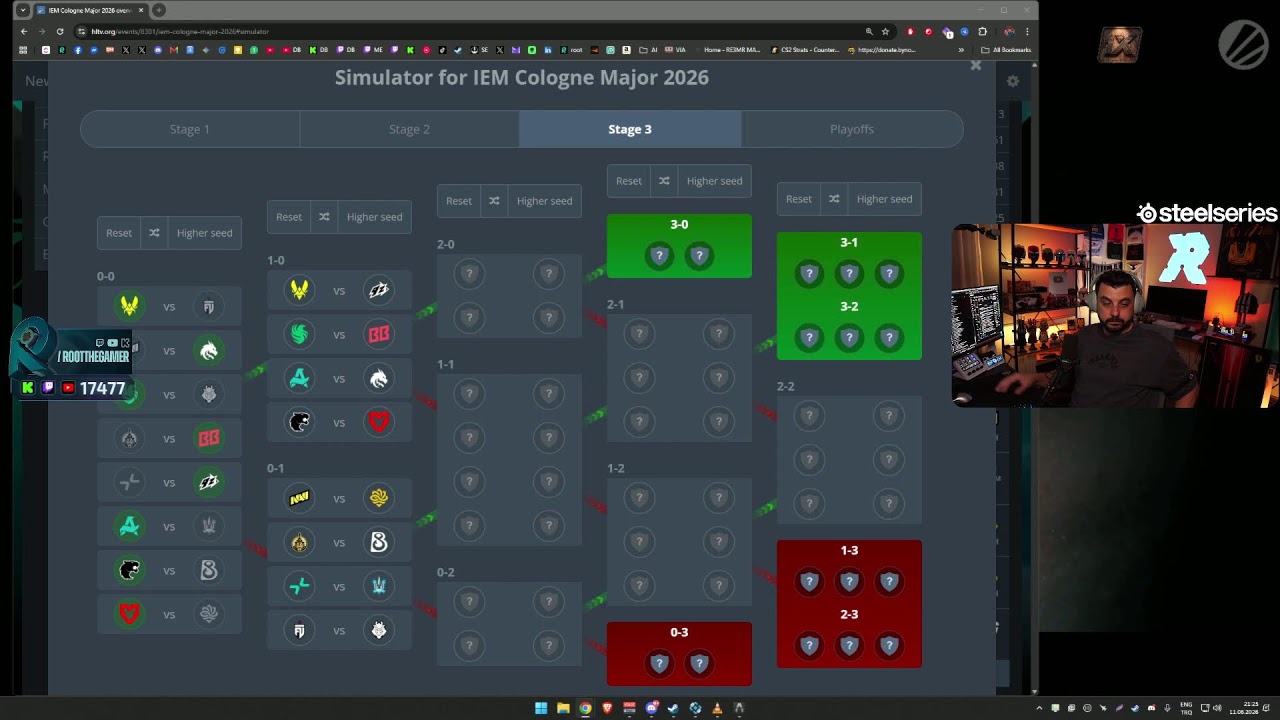
Task: Apply Higher seed to the 2-0 column
Action: [544, 201]
